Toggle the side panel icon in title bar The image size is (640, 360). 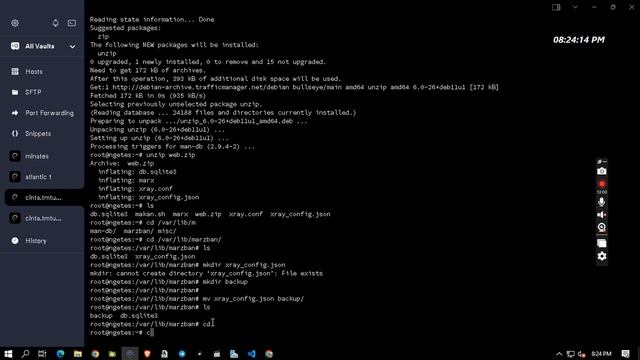point(556,7)
